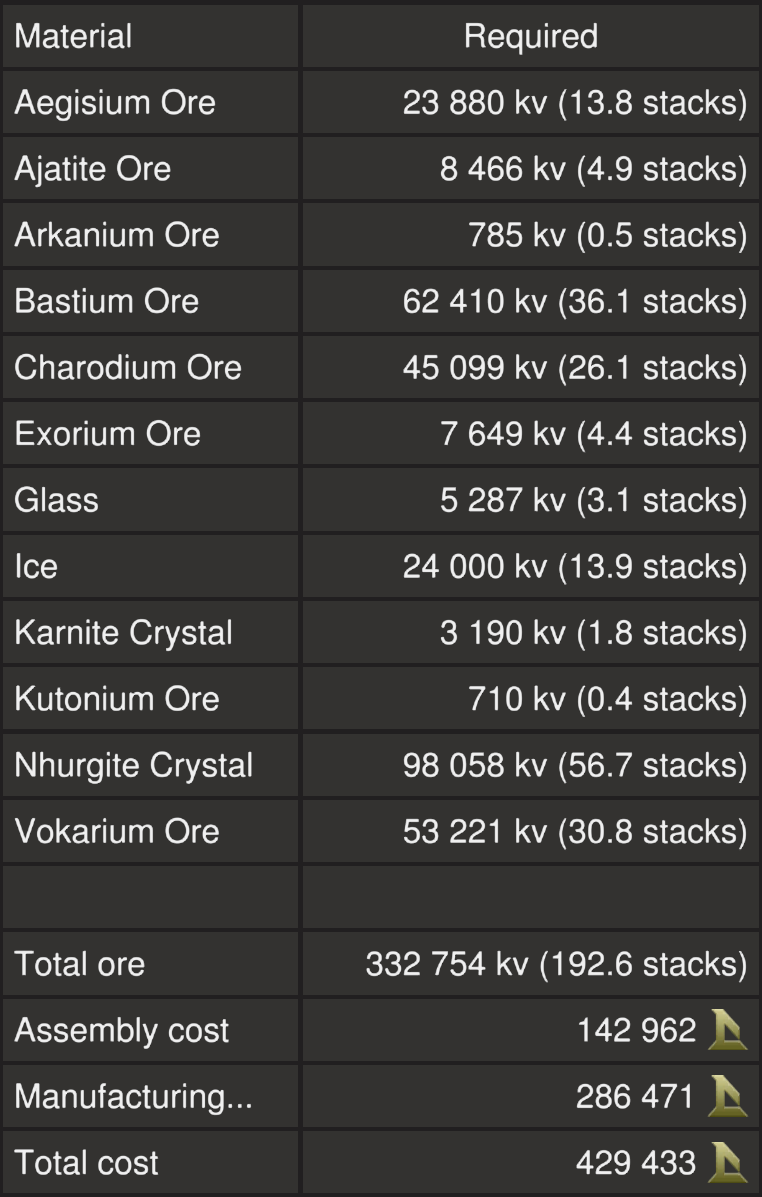Click the 429 433 total cost value
Viewport: 762px width, 1197px height.
click(x=635, y=1163)
